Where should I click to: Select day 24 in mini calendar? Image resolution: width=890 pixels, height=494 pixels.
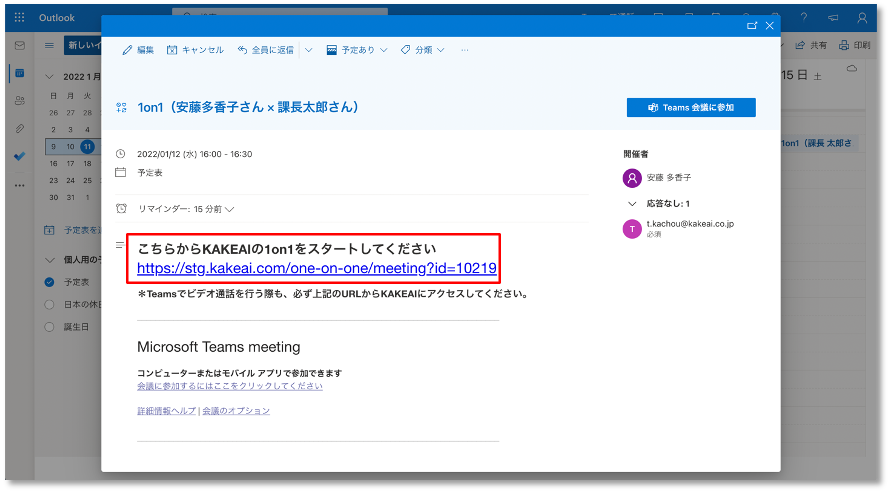pos(70,181)
